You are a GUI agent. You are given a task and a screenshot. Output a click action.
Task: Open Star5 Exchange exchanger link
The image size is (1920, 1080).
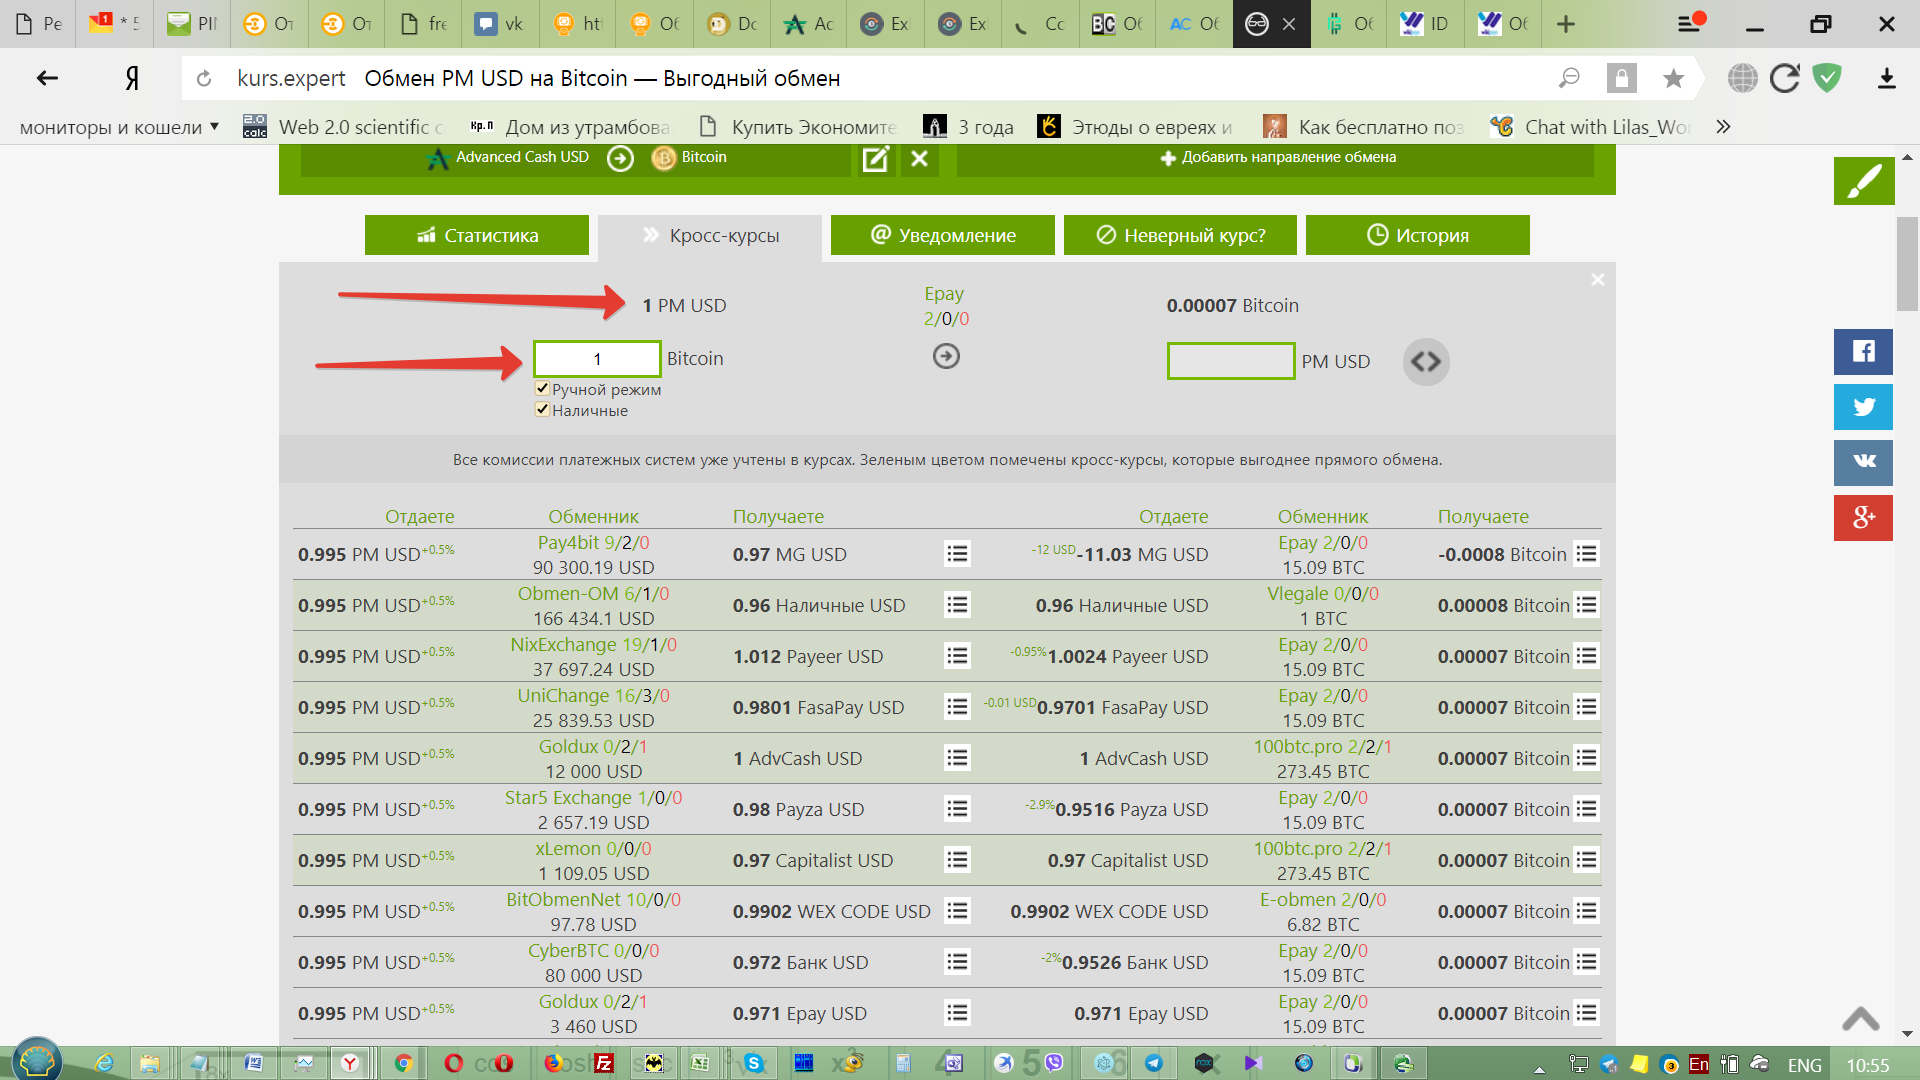[x=568, y=797]
